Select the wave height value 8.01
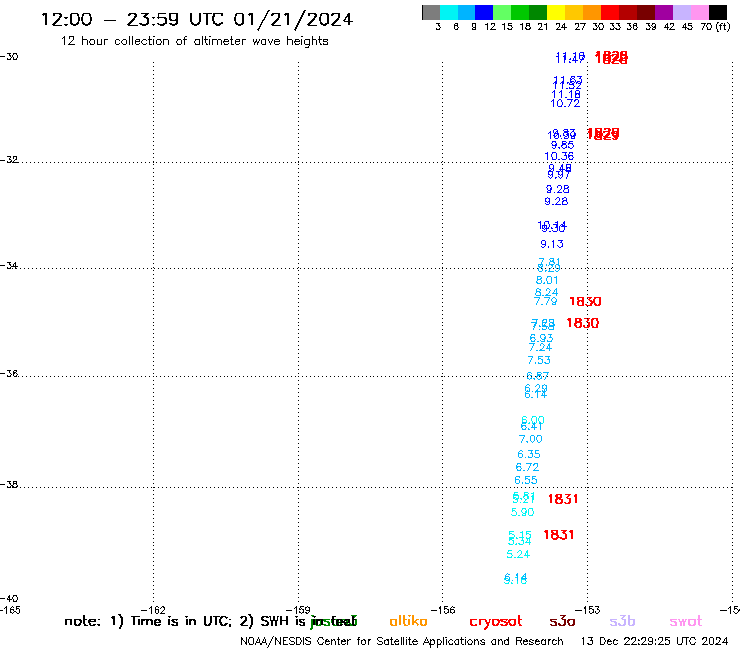Image resolution: width=740 pixels, height=650 pixels. [547, 280]
